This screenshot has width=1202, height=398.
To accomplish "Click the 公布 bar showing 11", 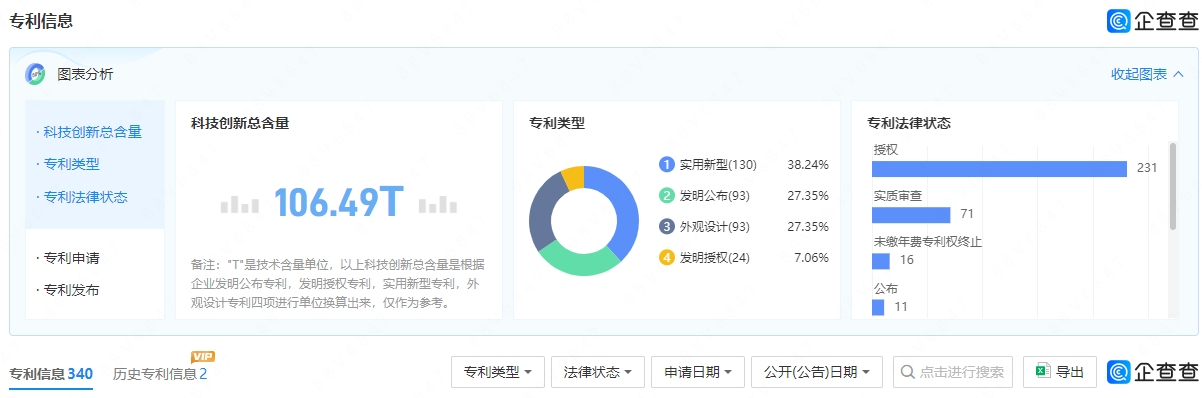I will [x=878, y=307].
